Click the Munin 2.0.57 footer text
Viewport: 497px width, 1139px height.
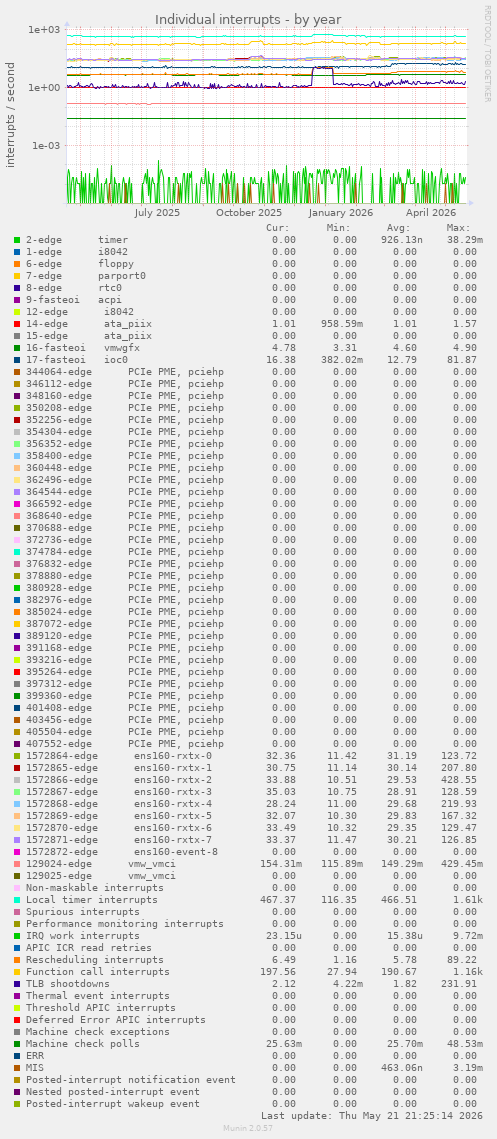(x=248, y=1128)
